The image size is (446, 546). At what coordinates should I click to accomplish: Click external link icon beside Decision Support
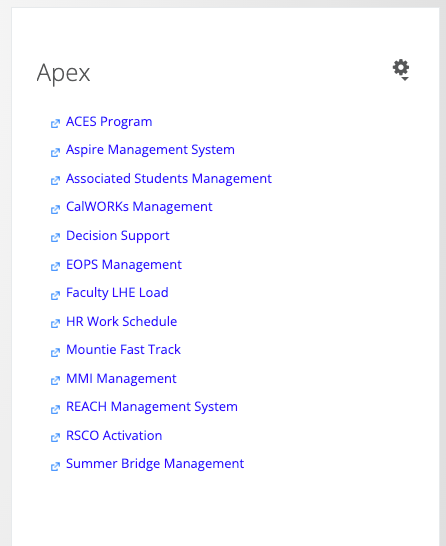[x=55, y=238]
